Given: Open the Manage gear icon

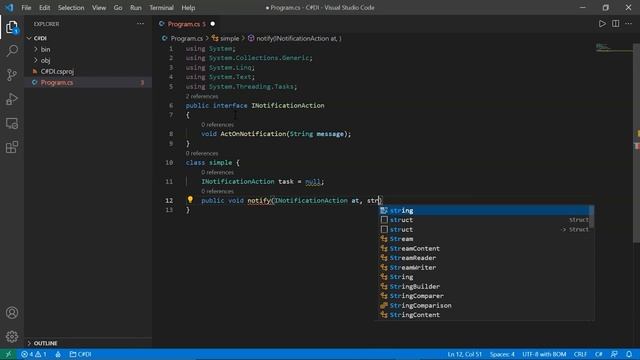Looking at the screenshot, I should pos(12,337).
